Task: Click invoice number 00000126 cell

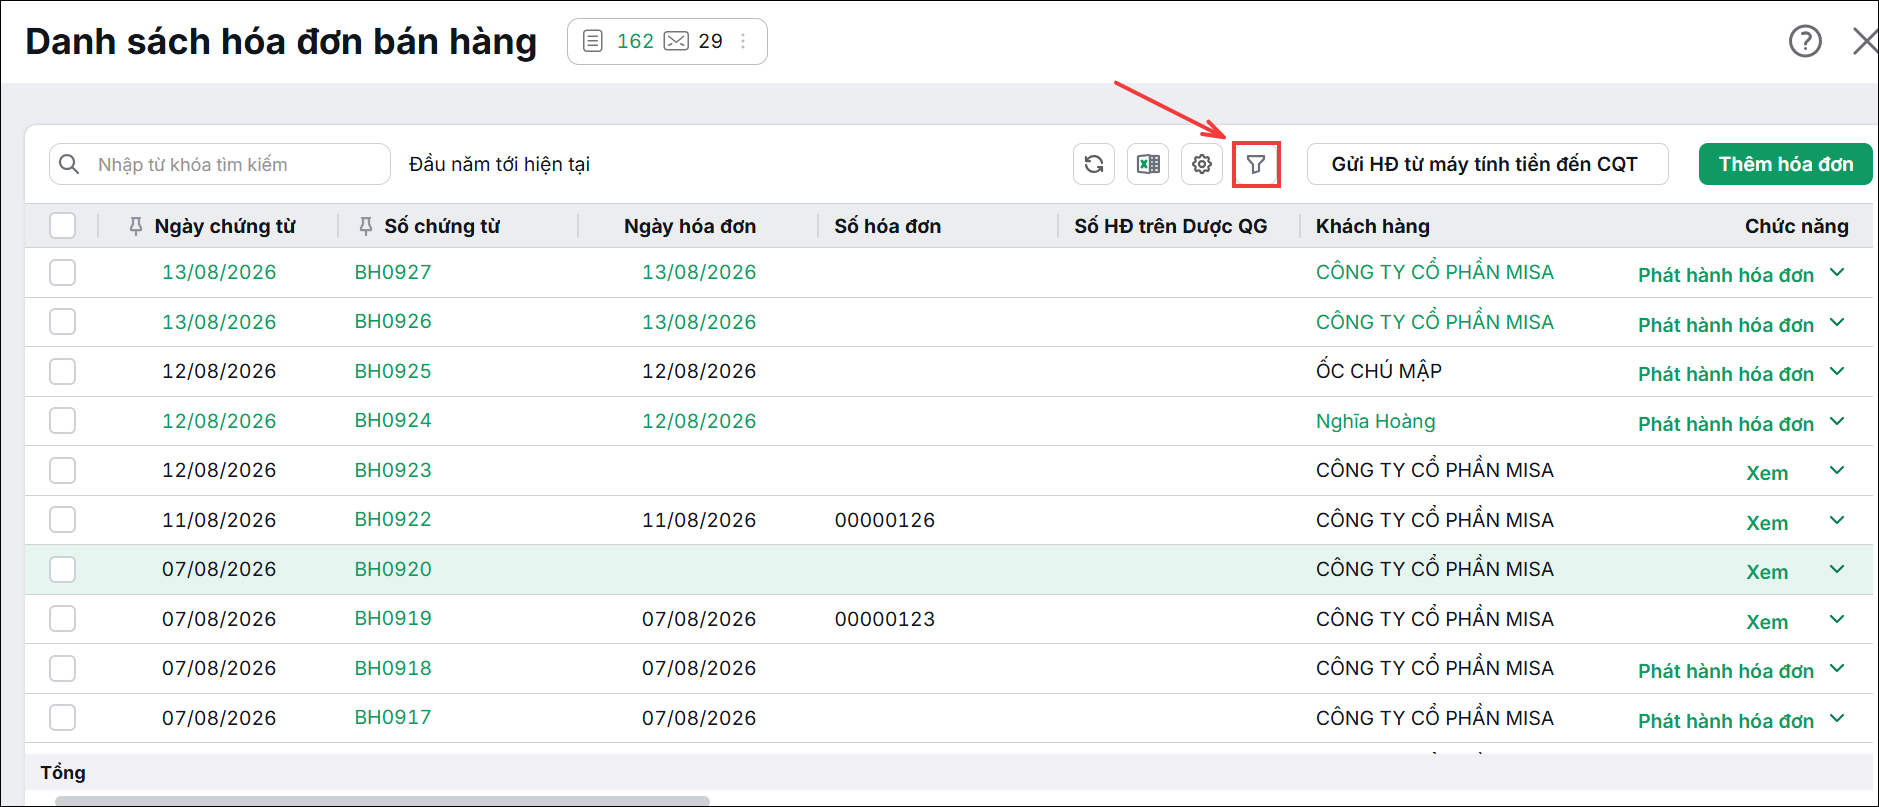Action: tap(885, 520)
